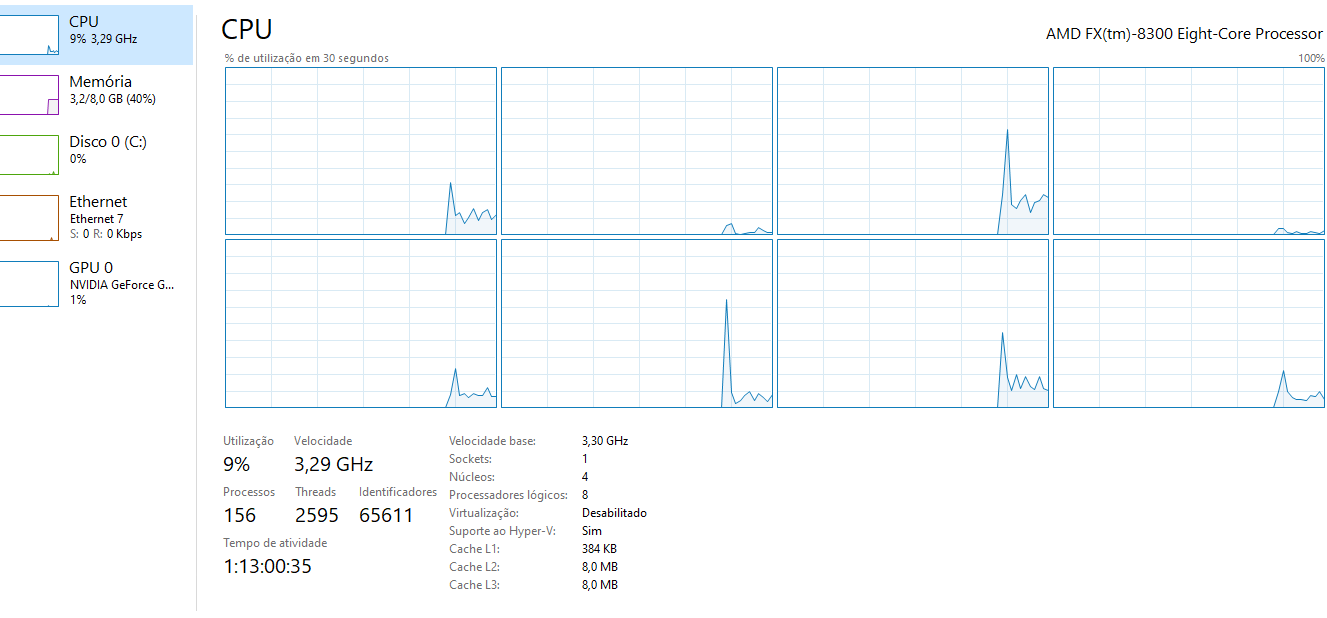
Task: Click the '3,2/8,0 GB (40%)' memory text
Action: pos(113,99)
